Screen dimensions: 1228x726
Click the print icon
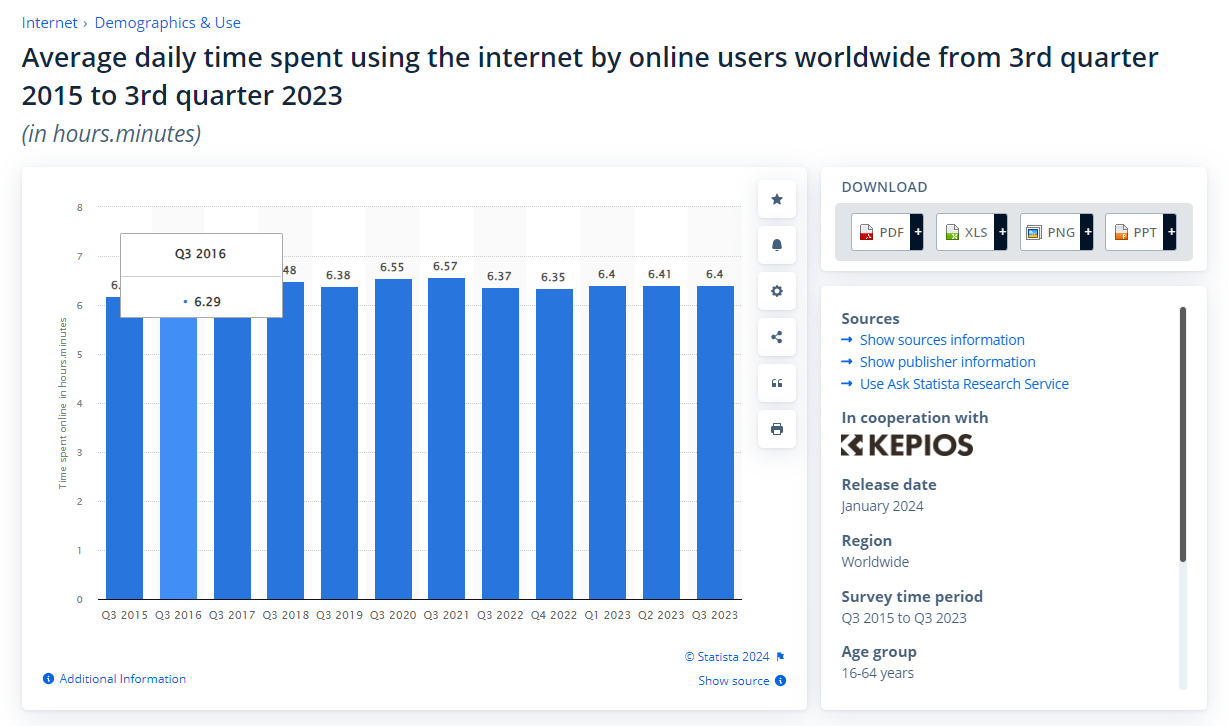pos(777,429)
